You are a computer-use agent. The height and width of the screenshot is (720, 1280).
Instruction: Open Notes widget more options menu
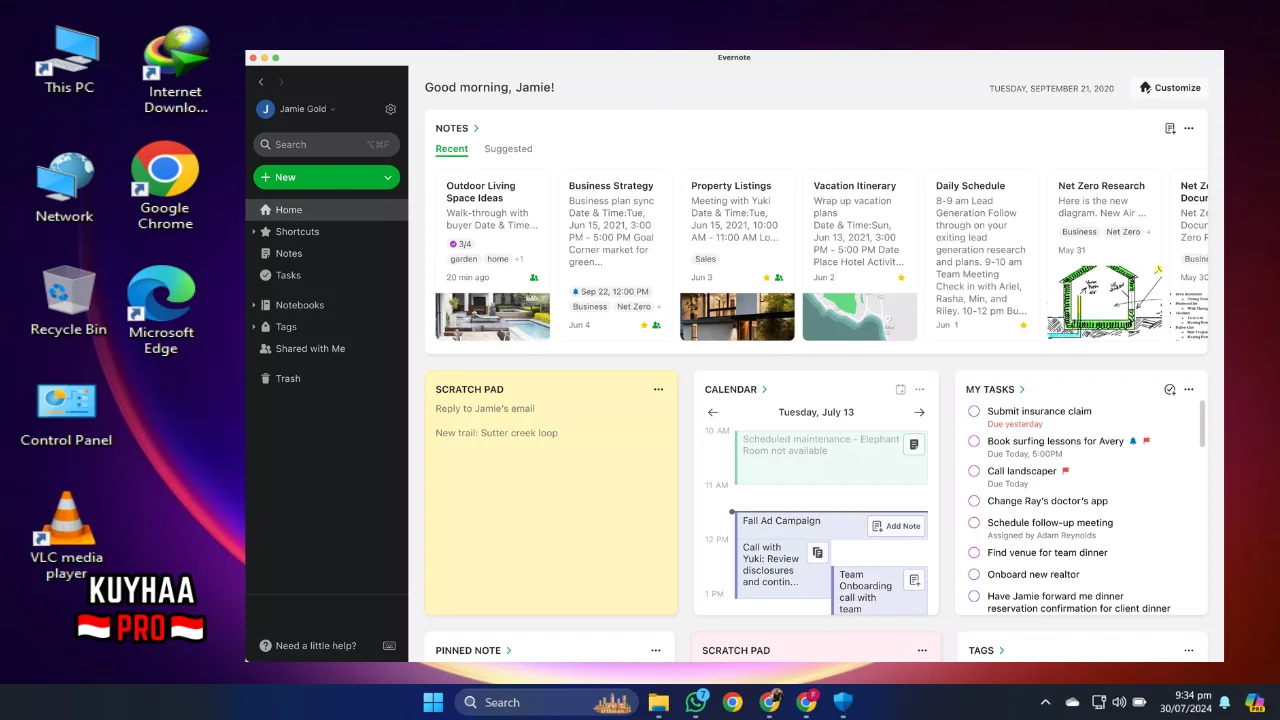tap(1189, 128)
